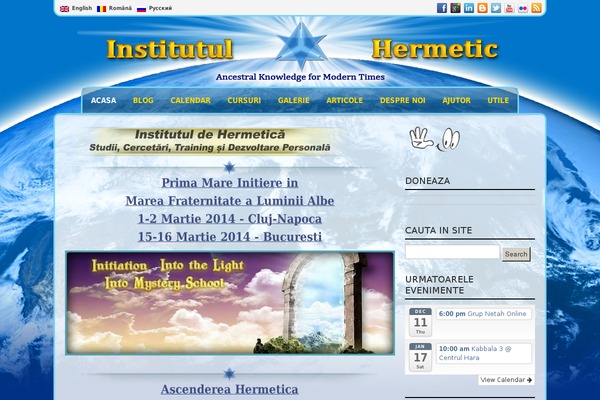This screenshot has width=600, height=400.
Task: Click the Hermetic heading text
Action: pyautogui.click(x=435, y=49)
